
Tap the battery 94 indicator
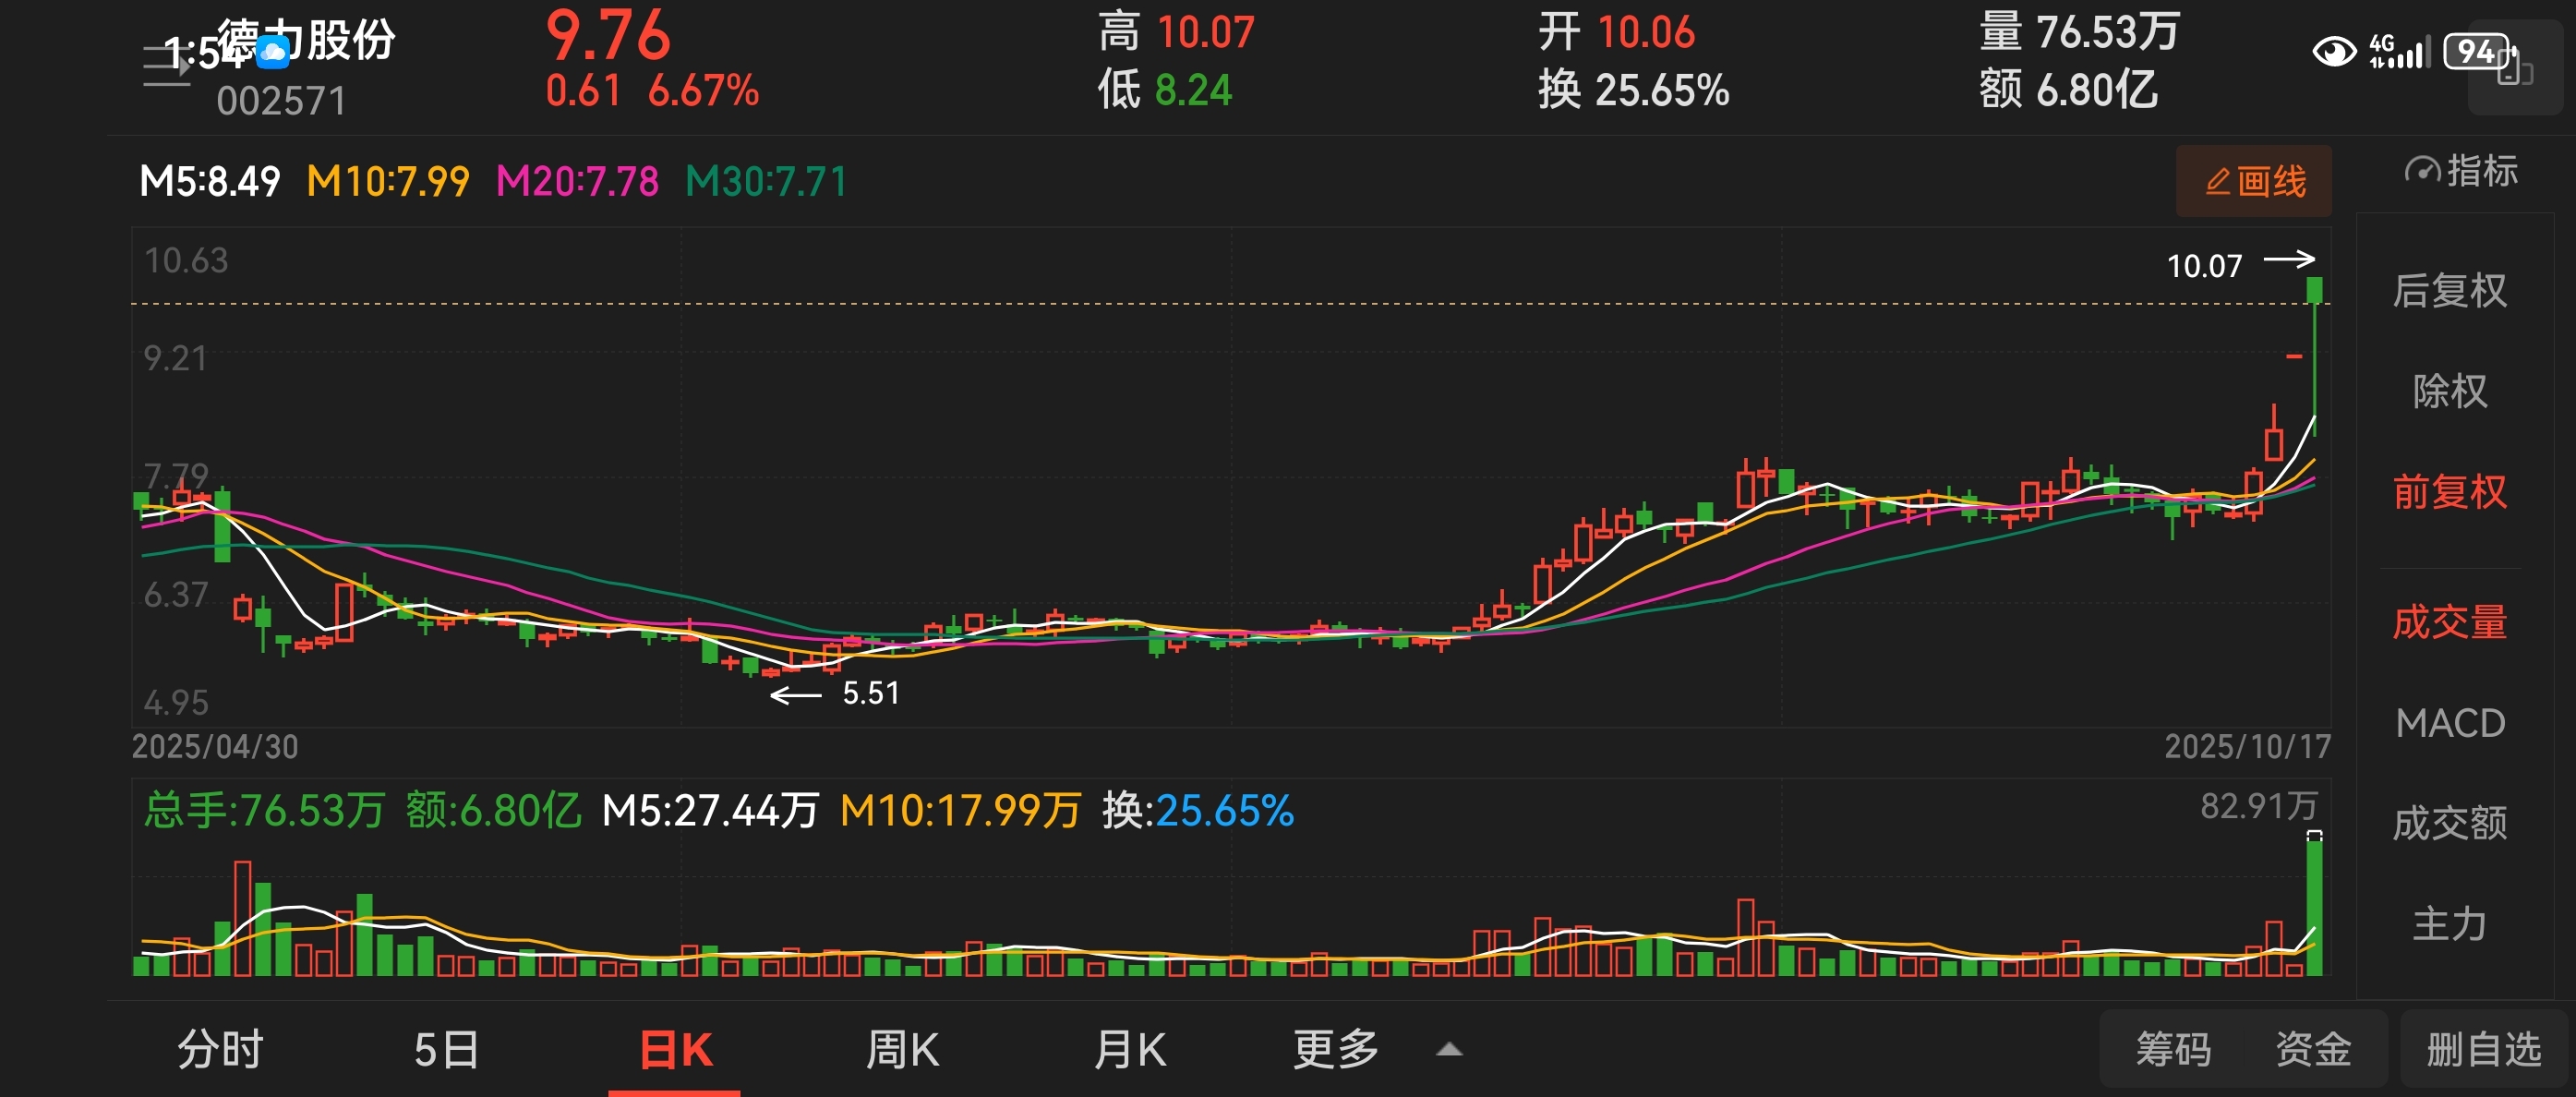[2477, 51]
